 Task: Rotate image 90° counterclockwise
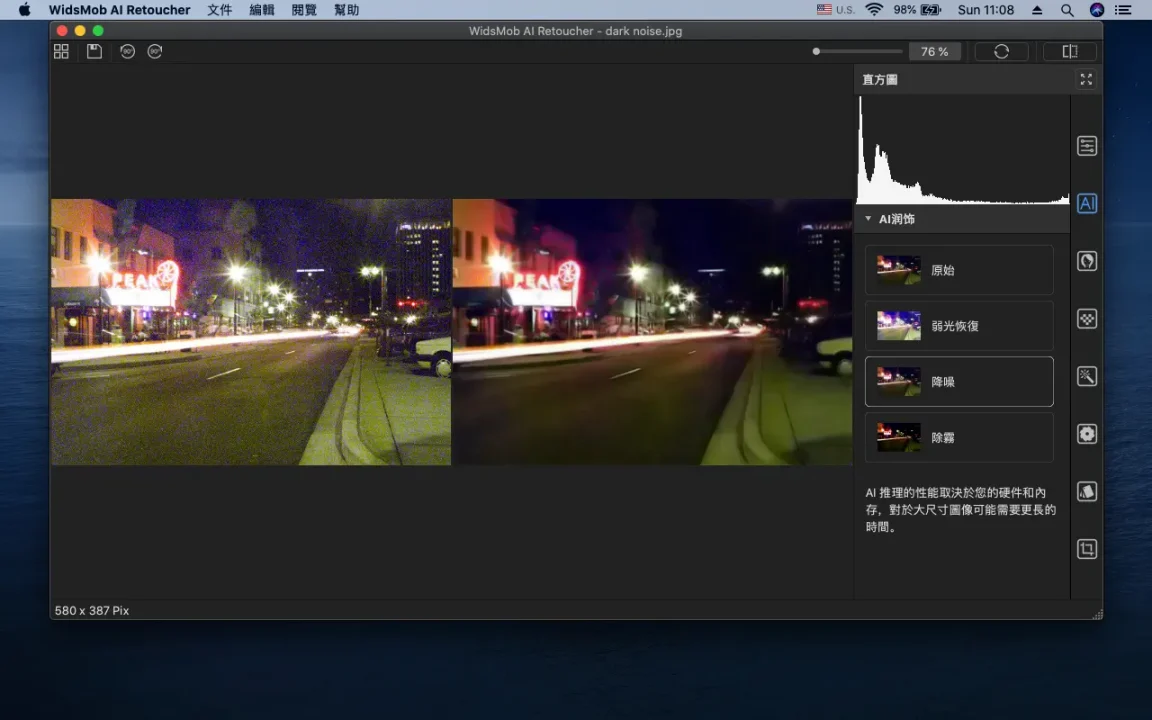pos(127,51)
